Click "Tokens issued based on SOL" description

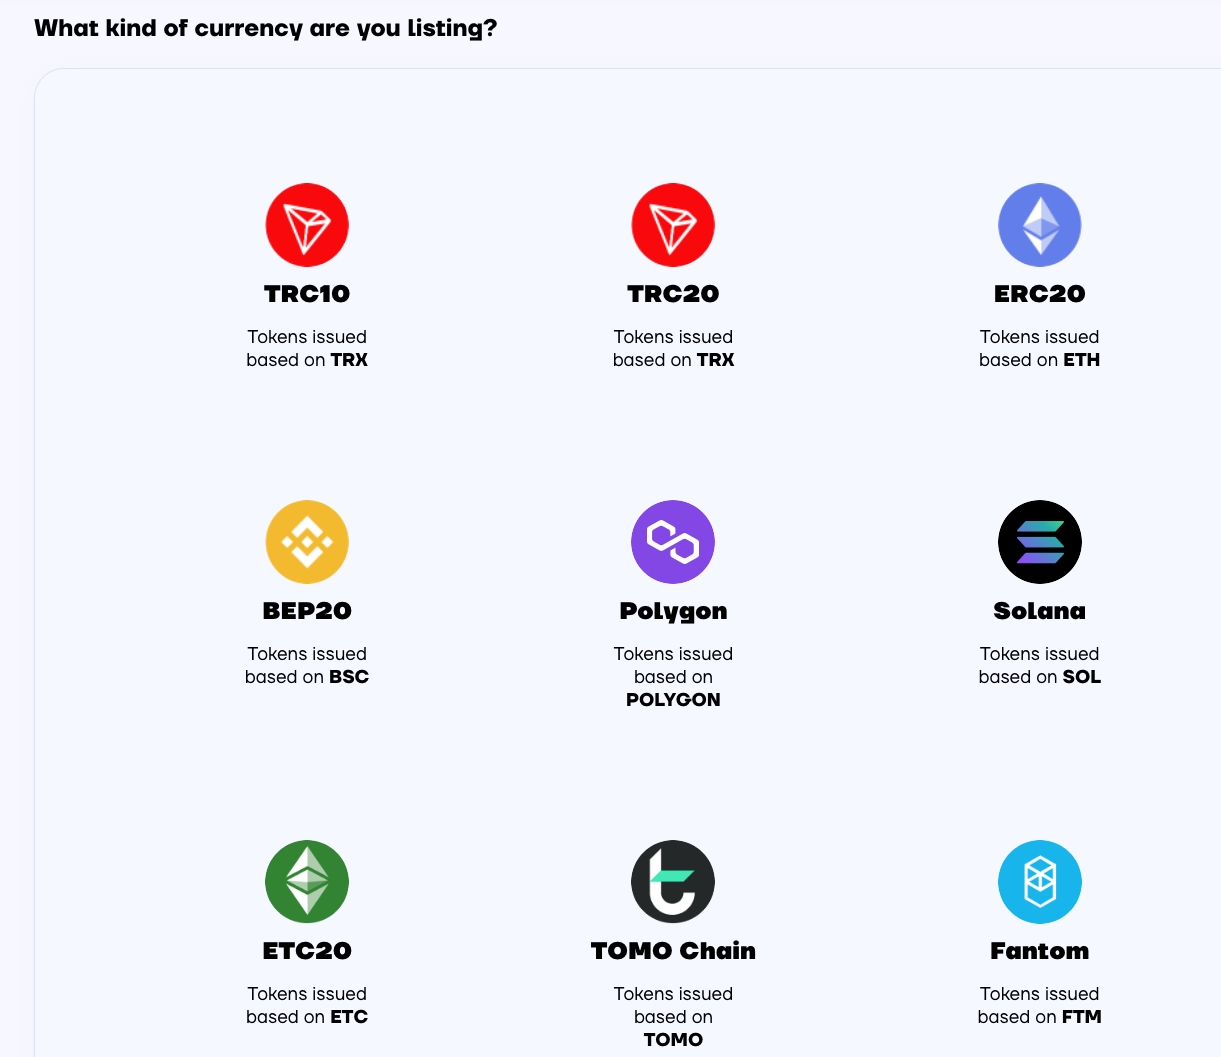(x=1039, y=665)
